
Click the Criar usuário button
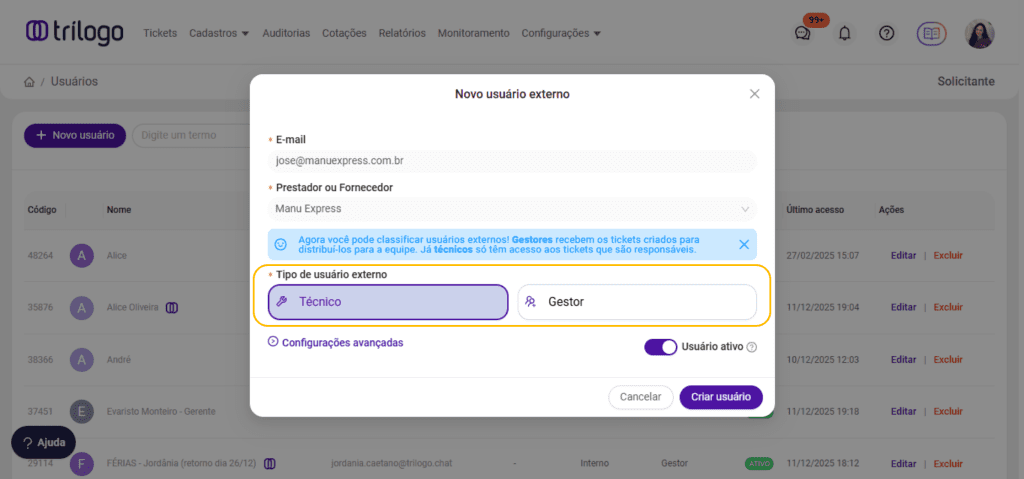[x=720, y=397]
